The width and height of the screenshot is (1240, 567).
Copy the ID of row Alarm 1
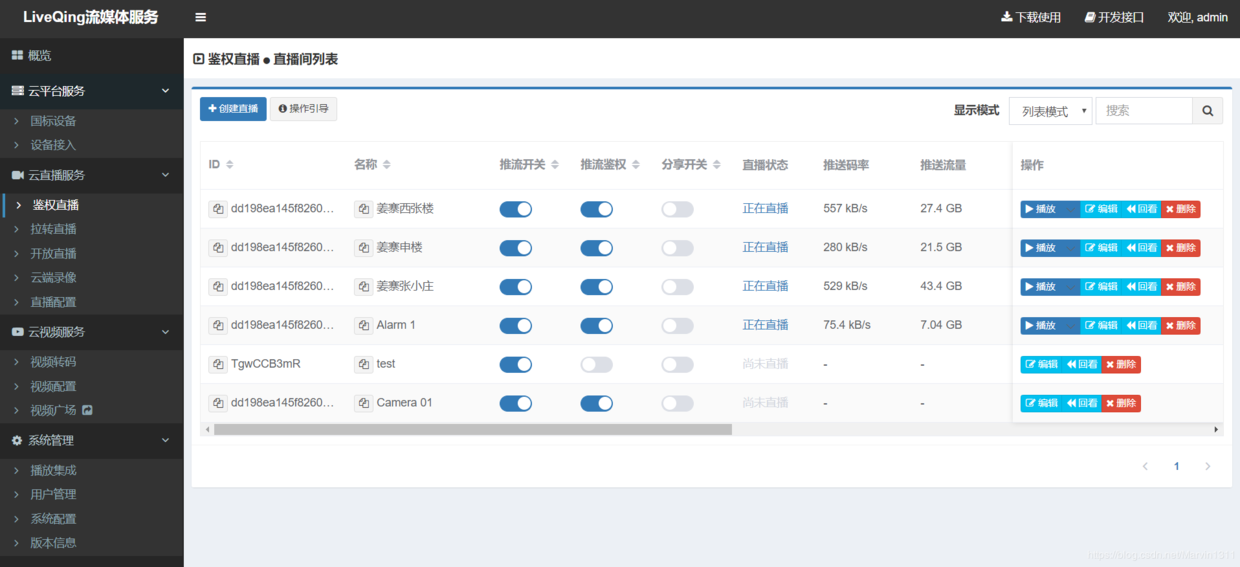(x=217, y=326)
